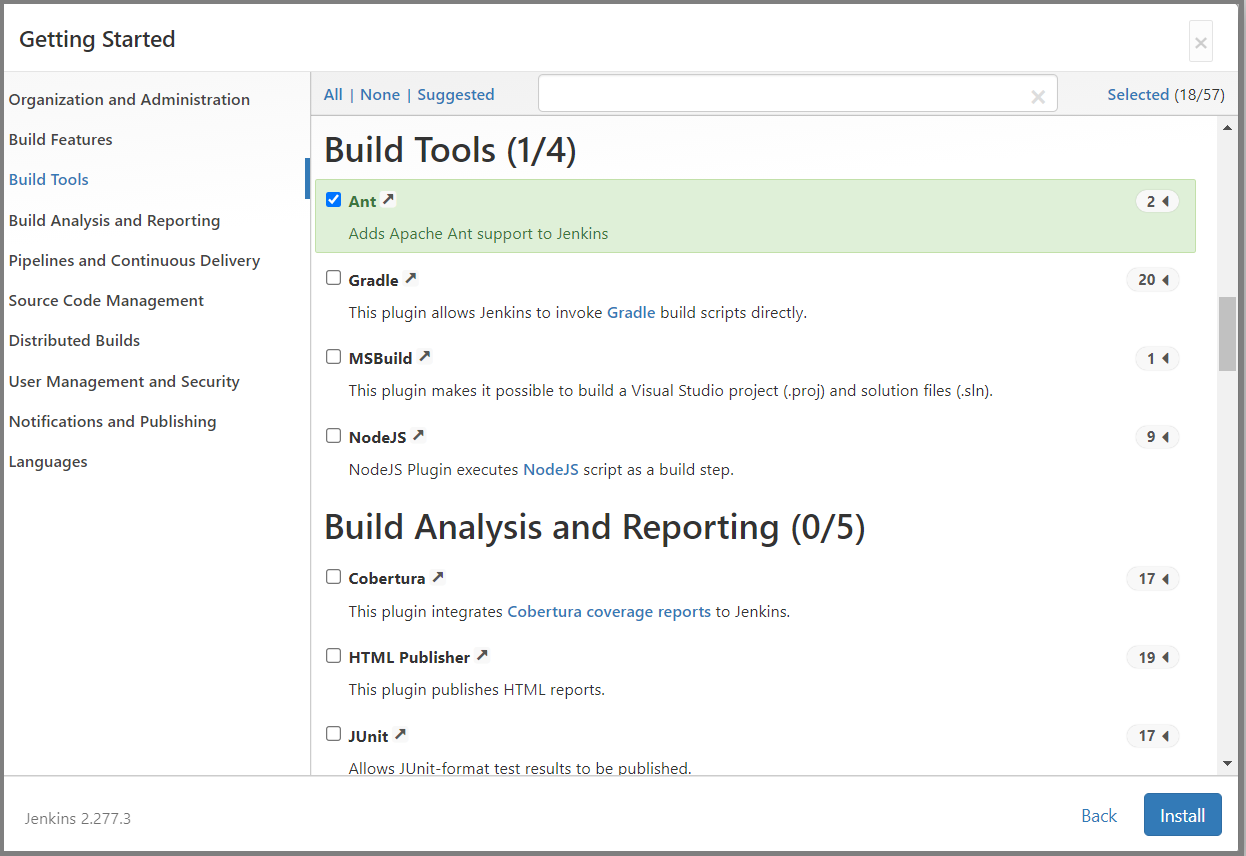Go Back to previous step
This screenshot has height=856, width=1246.
pyautogui.click(x=1099, y=815)
